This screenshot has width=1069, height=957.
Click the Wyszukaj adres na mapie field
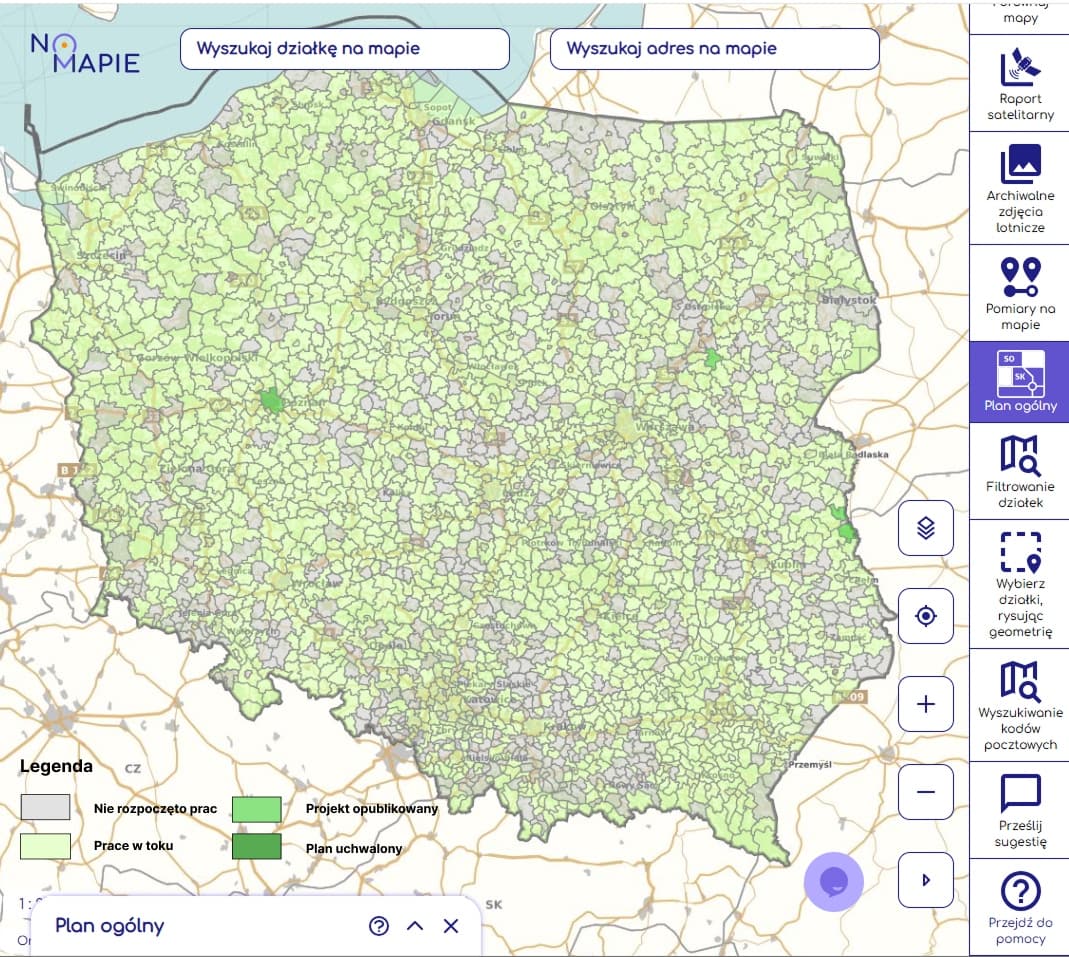(x=714, y=49)
